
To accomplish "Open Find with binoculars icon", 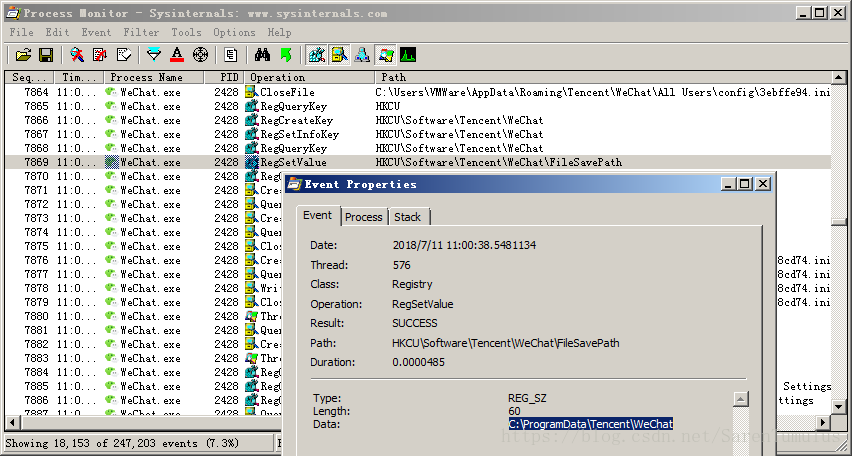I will click(262, 54).
